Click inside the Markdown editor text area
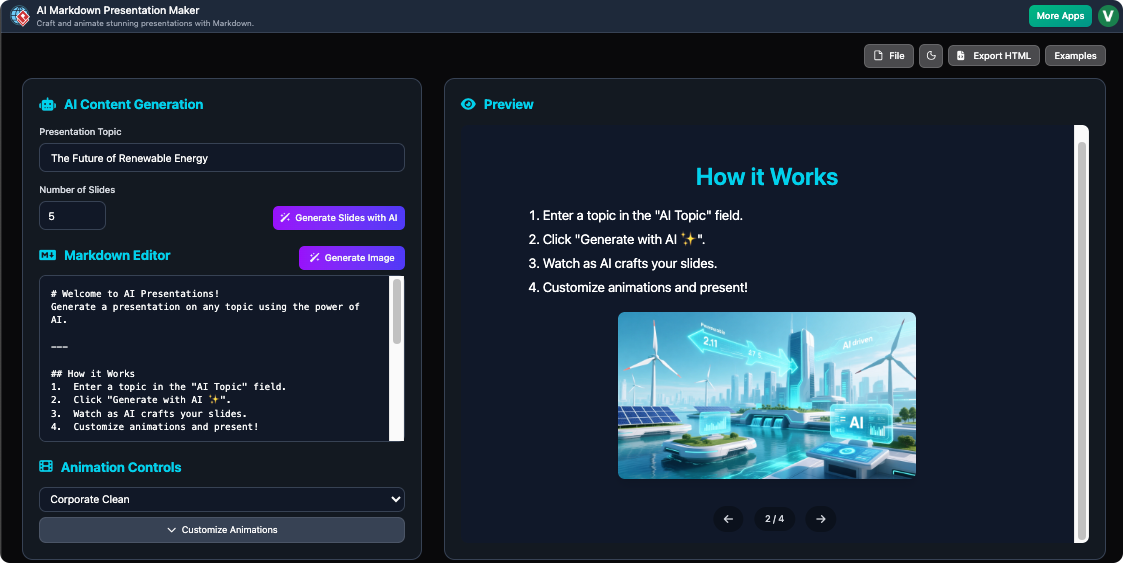This screenshot has height=563, width=1123. pyautogui.click(x=215, y=359)
